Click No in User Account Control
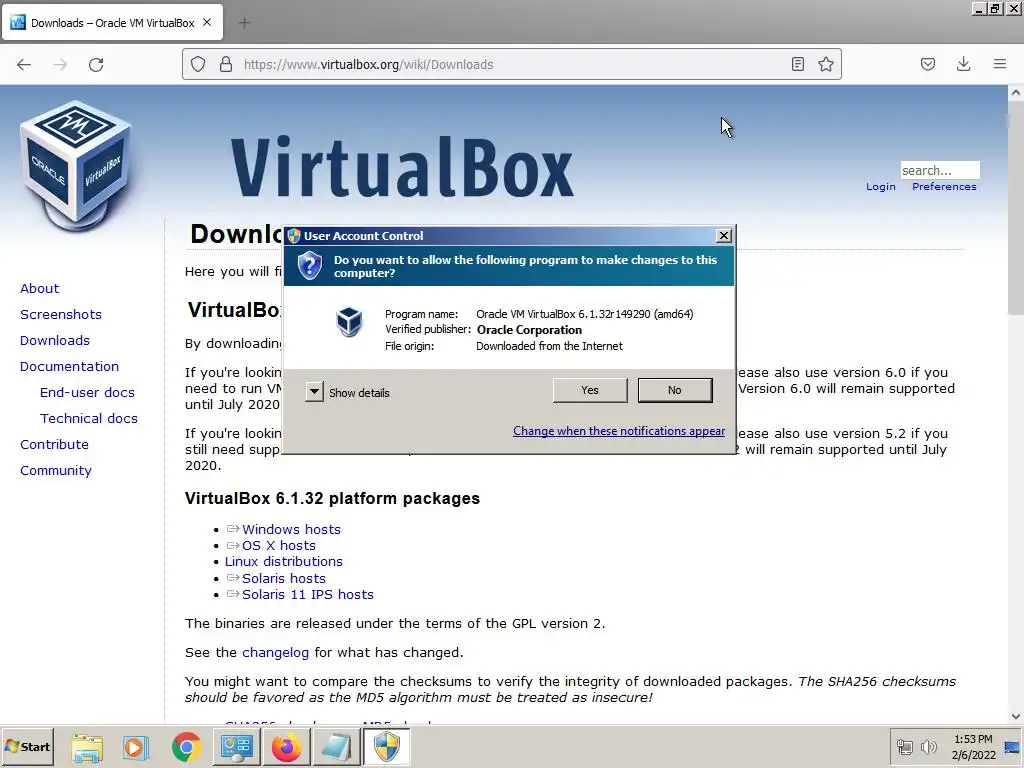Image resolution: width=1024 pixels, height=768 pixels. [x=675, y=390]
